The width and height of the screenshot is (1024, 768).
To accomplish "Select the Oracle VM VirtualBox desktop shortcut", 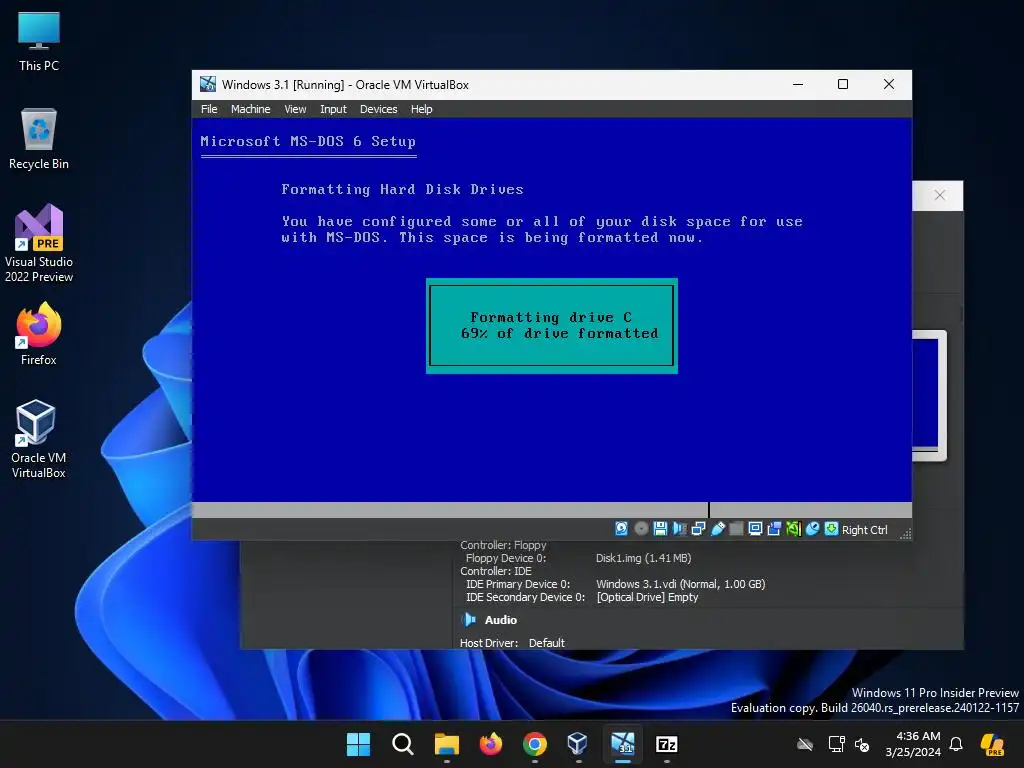I will [x=39, y=439].
